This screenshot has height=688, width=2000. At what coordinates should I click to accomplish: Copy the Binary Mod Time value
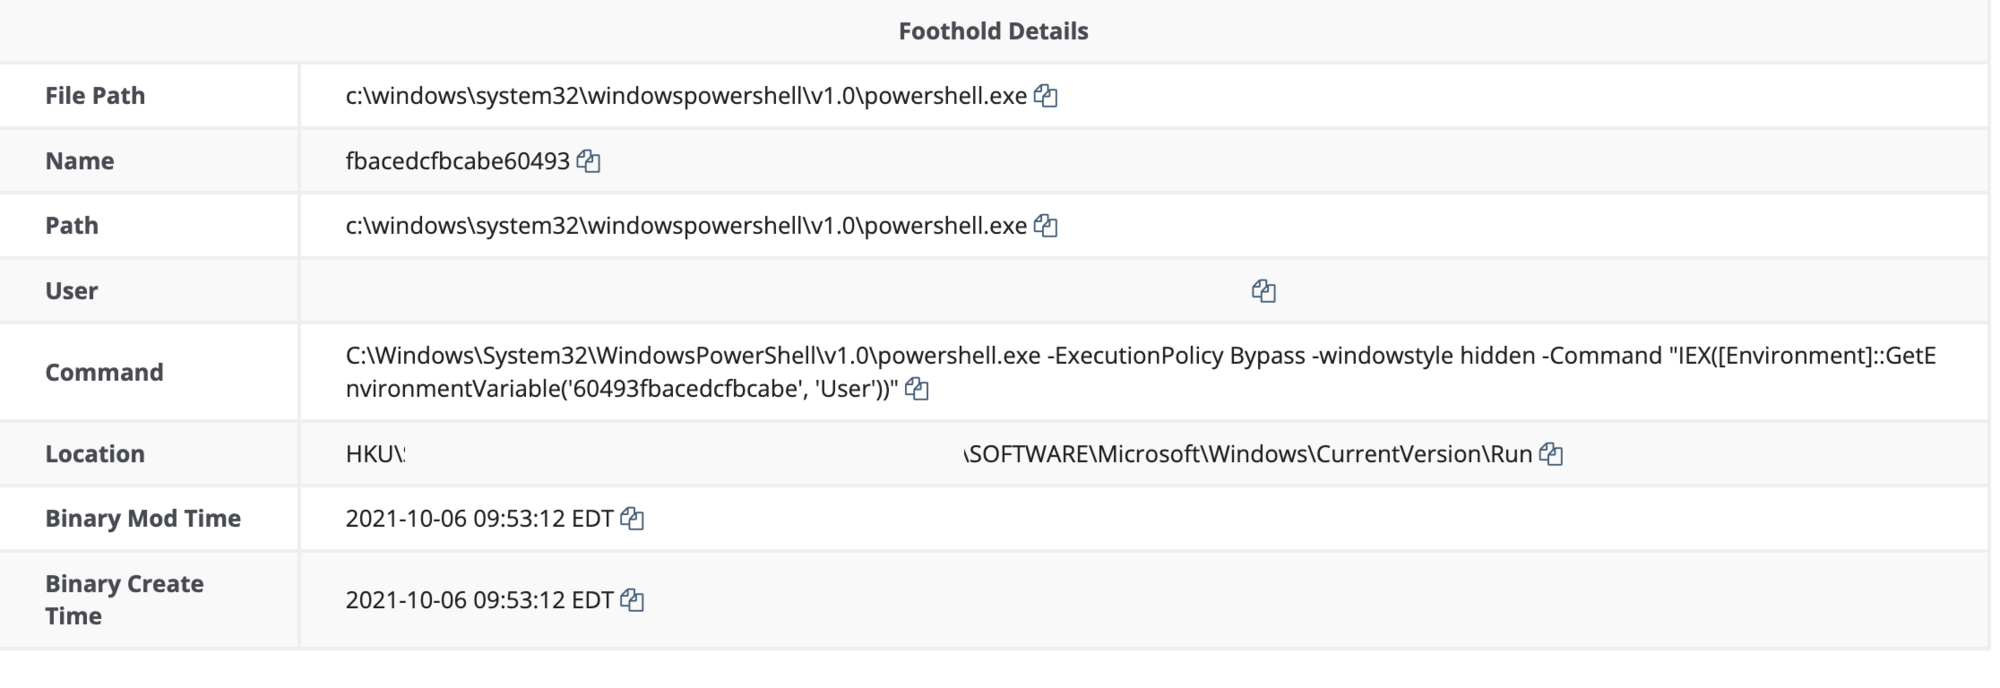click(x=632, y=518)
